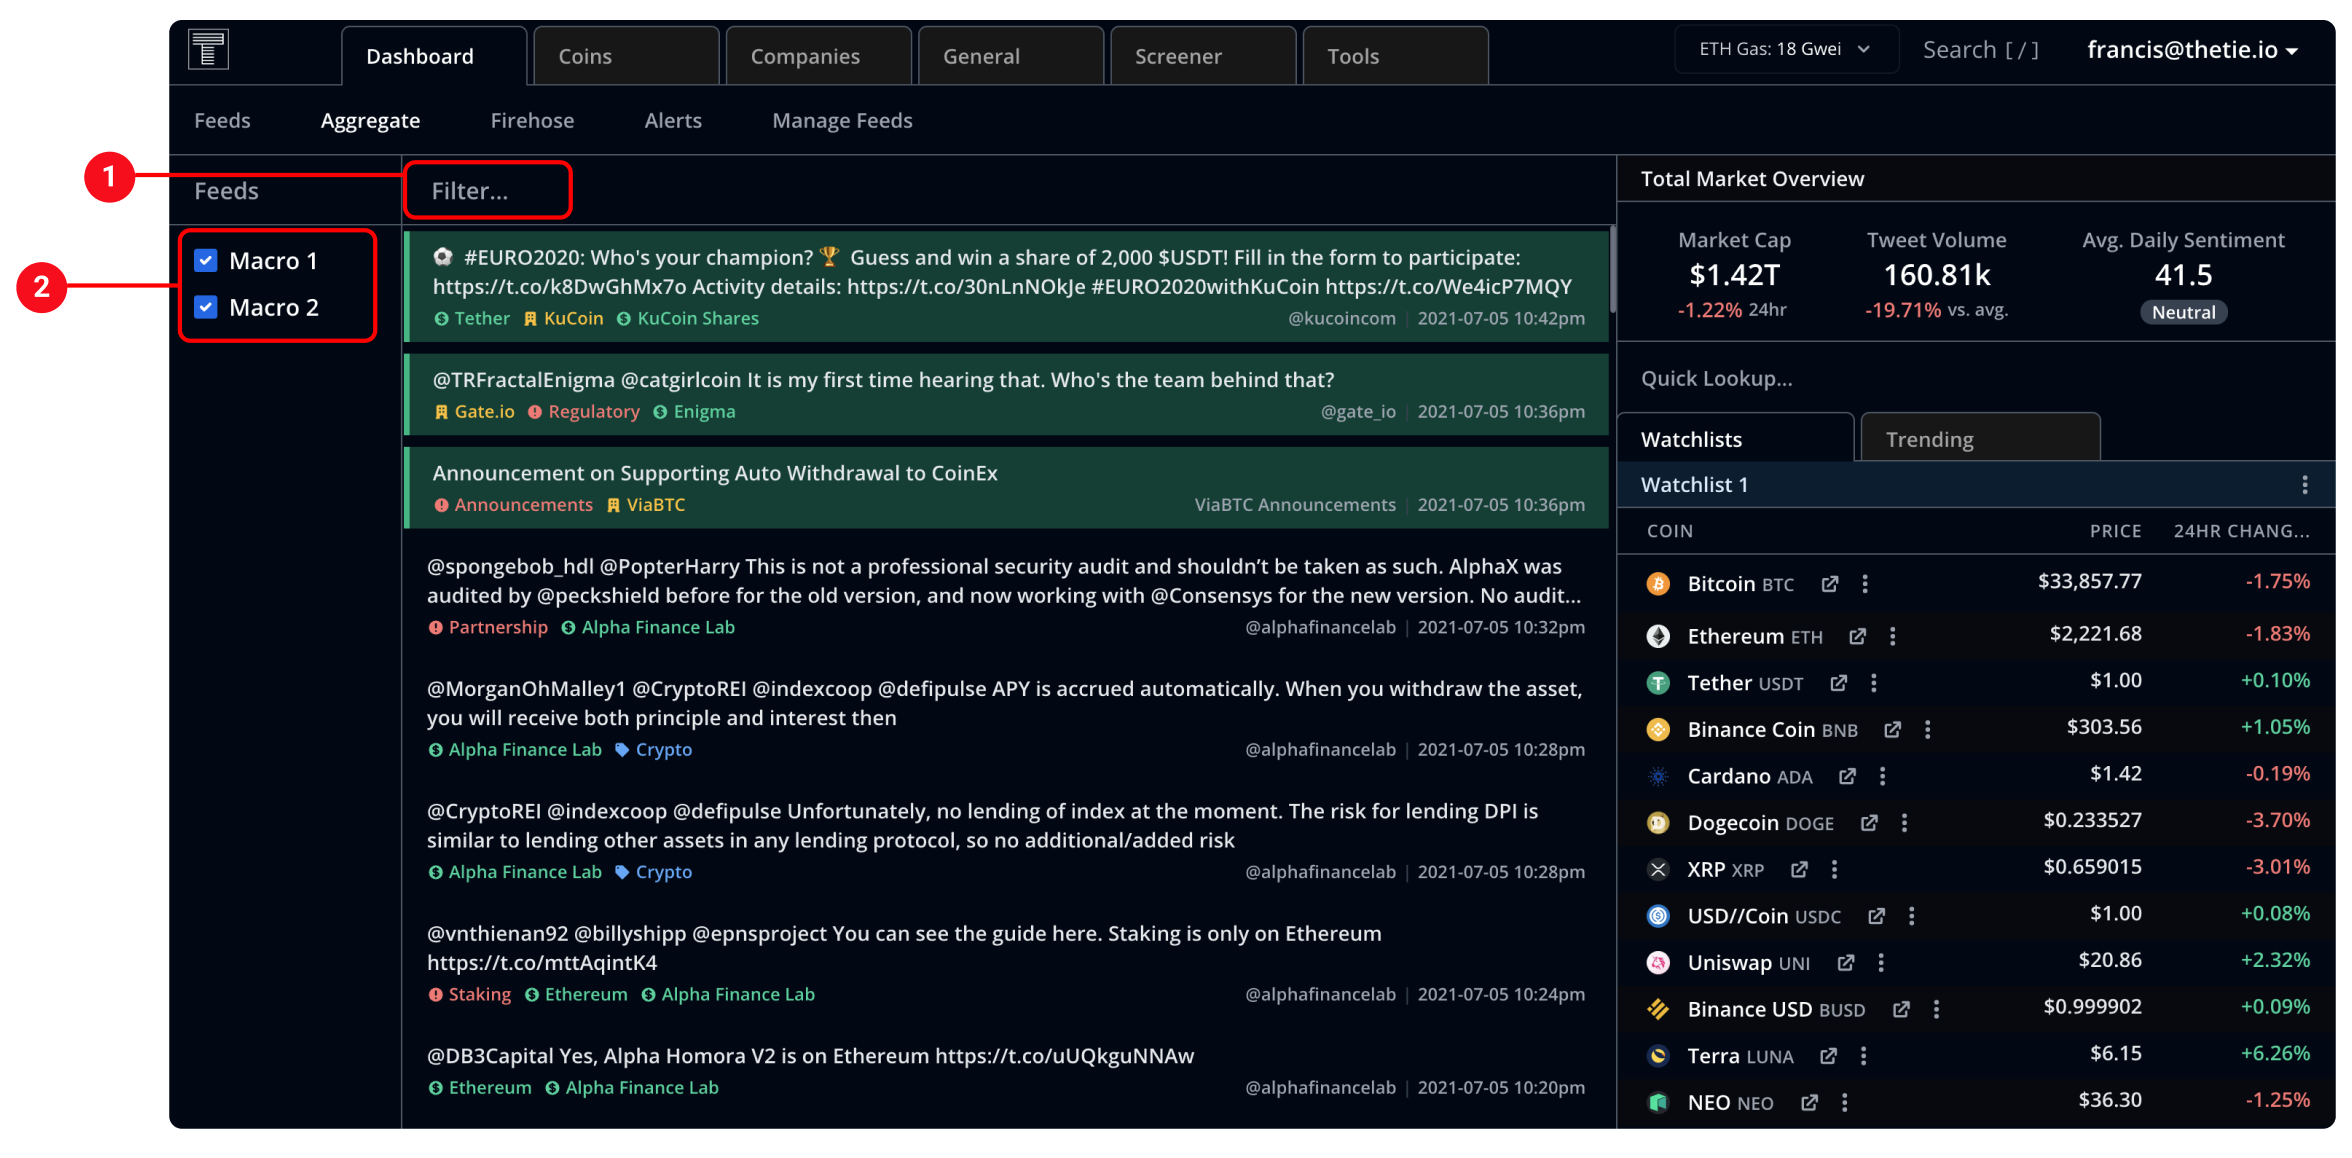Image resolution: width=2352 pixels, height=1158 pixels.
Task: Open Uniswap external link icon
Action: pos(1845,963)
